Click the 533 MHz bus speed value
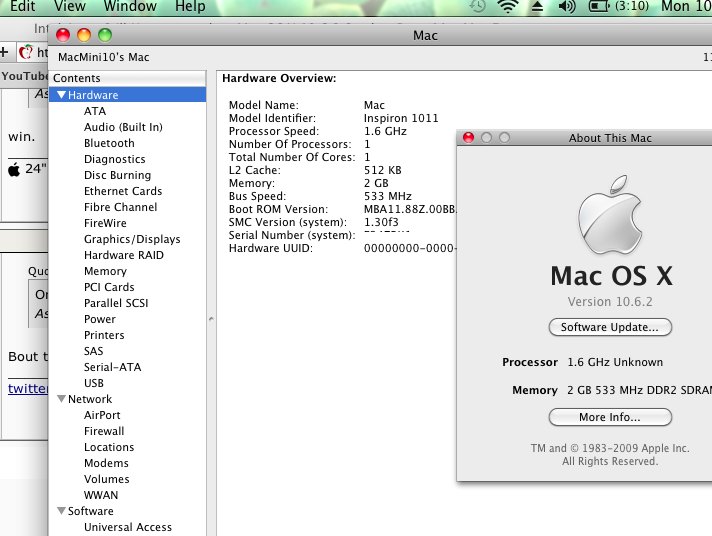This screenshot has width=712, height=536. click(x=387, y=196)
